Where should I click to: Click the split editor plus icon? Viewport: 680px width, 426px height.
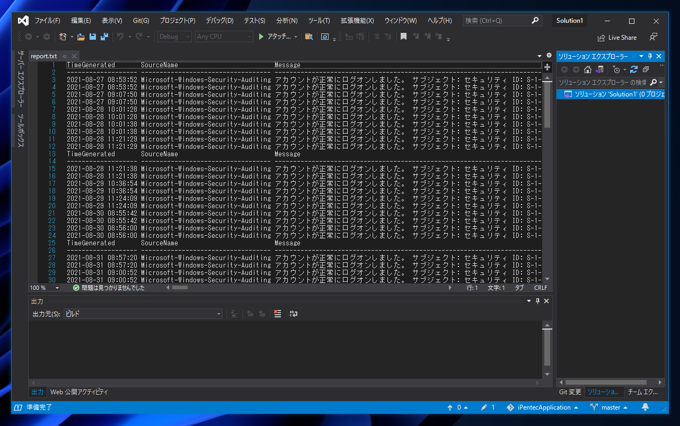[x=547, y=67]
